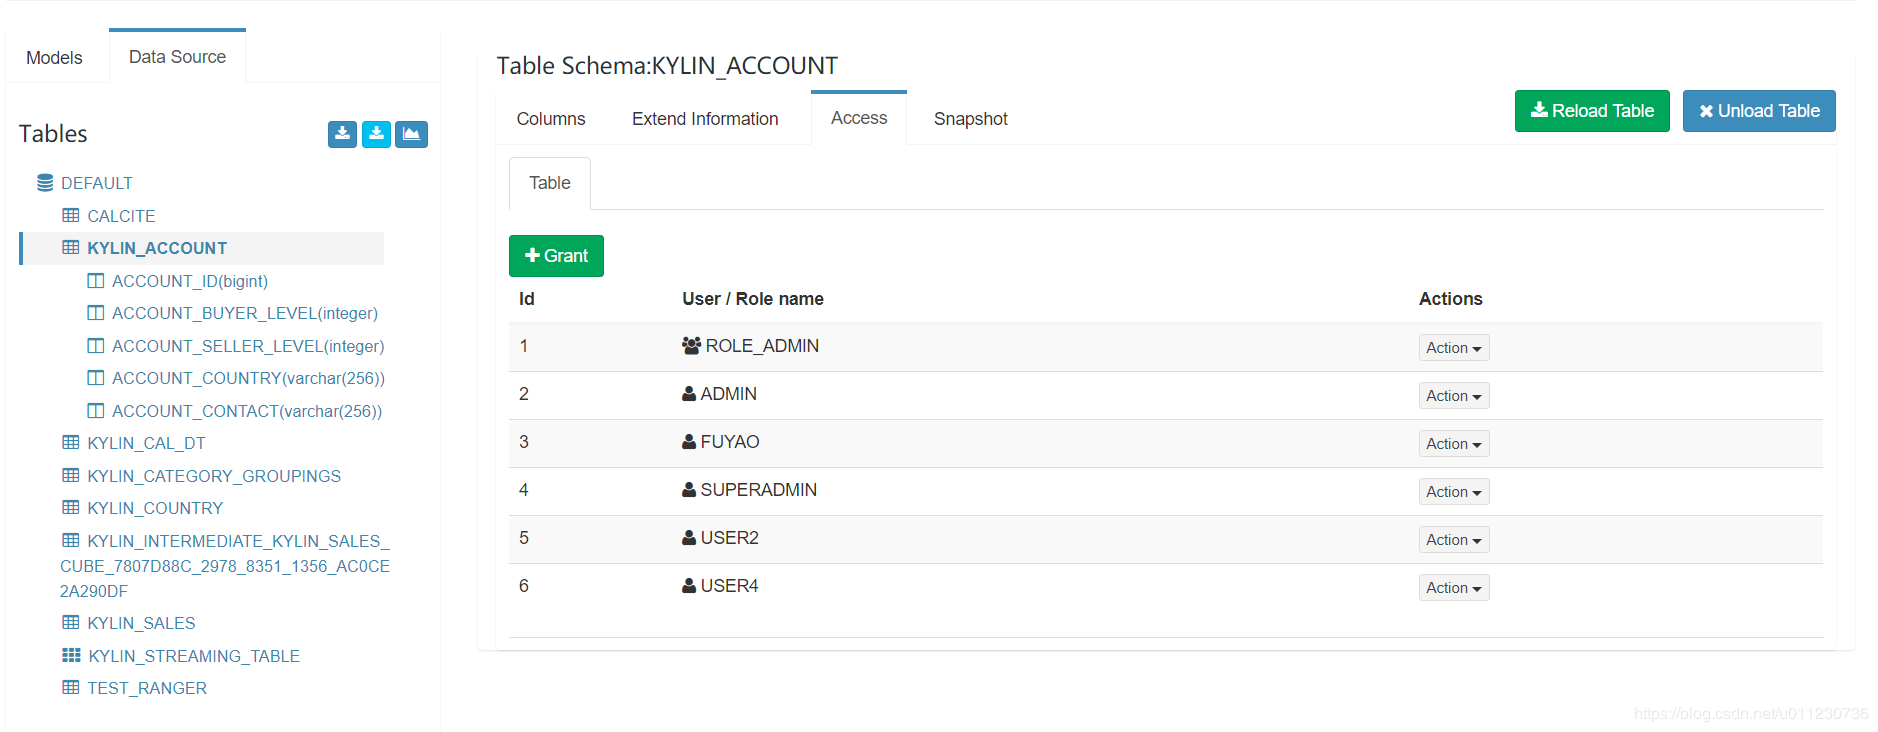Image resolution: width=1878 pixels, height=732 pixels.
Task: Open the TEST_RANGER table
Action: tap(147, 688)
